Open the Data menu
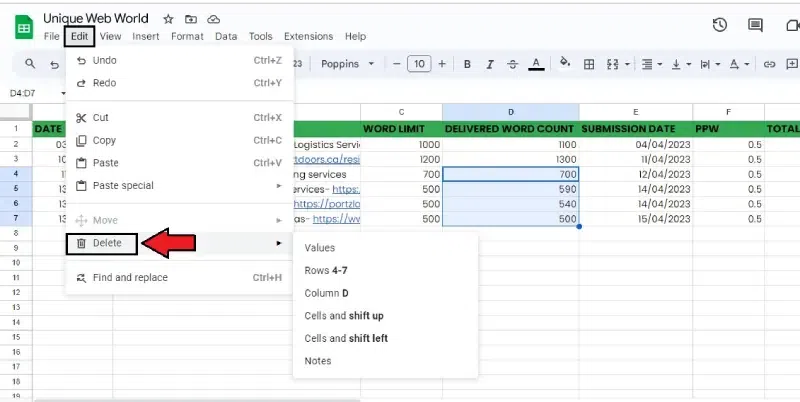This screenshot has width=800, height=402. pos(226,36)
